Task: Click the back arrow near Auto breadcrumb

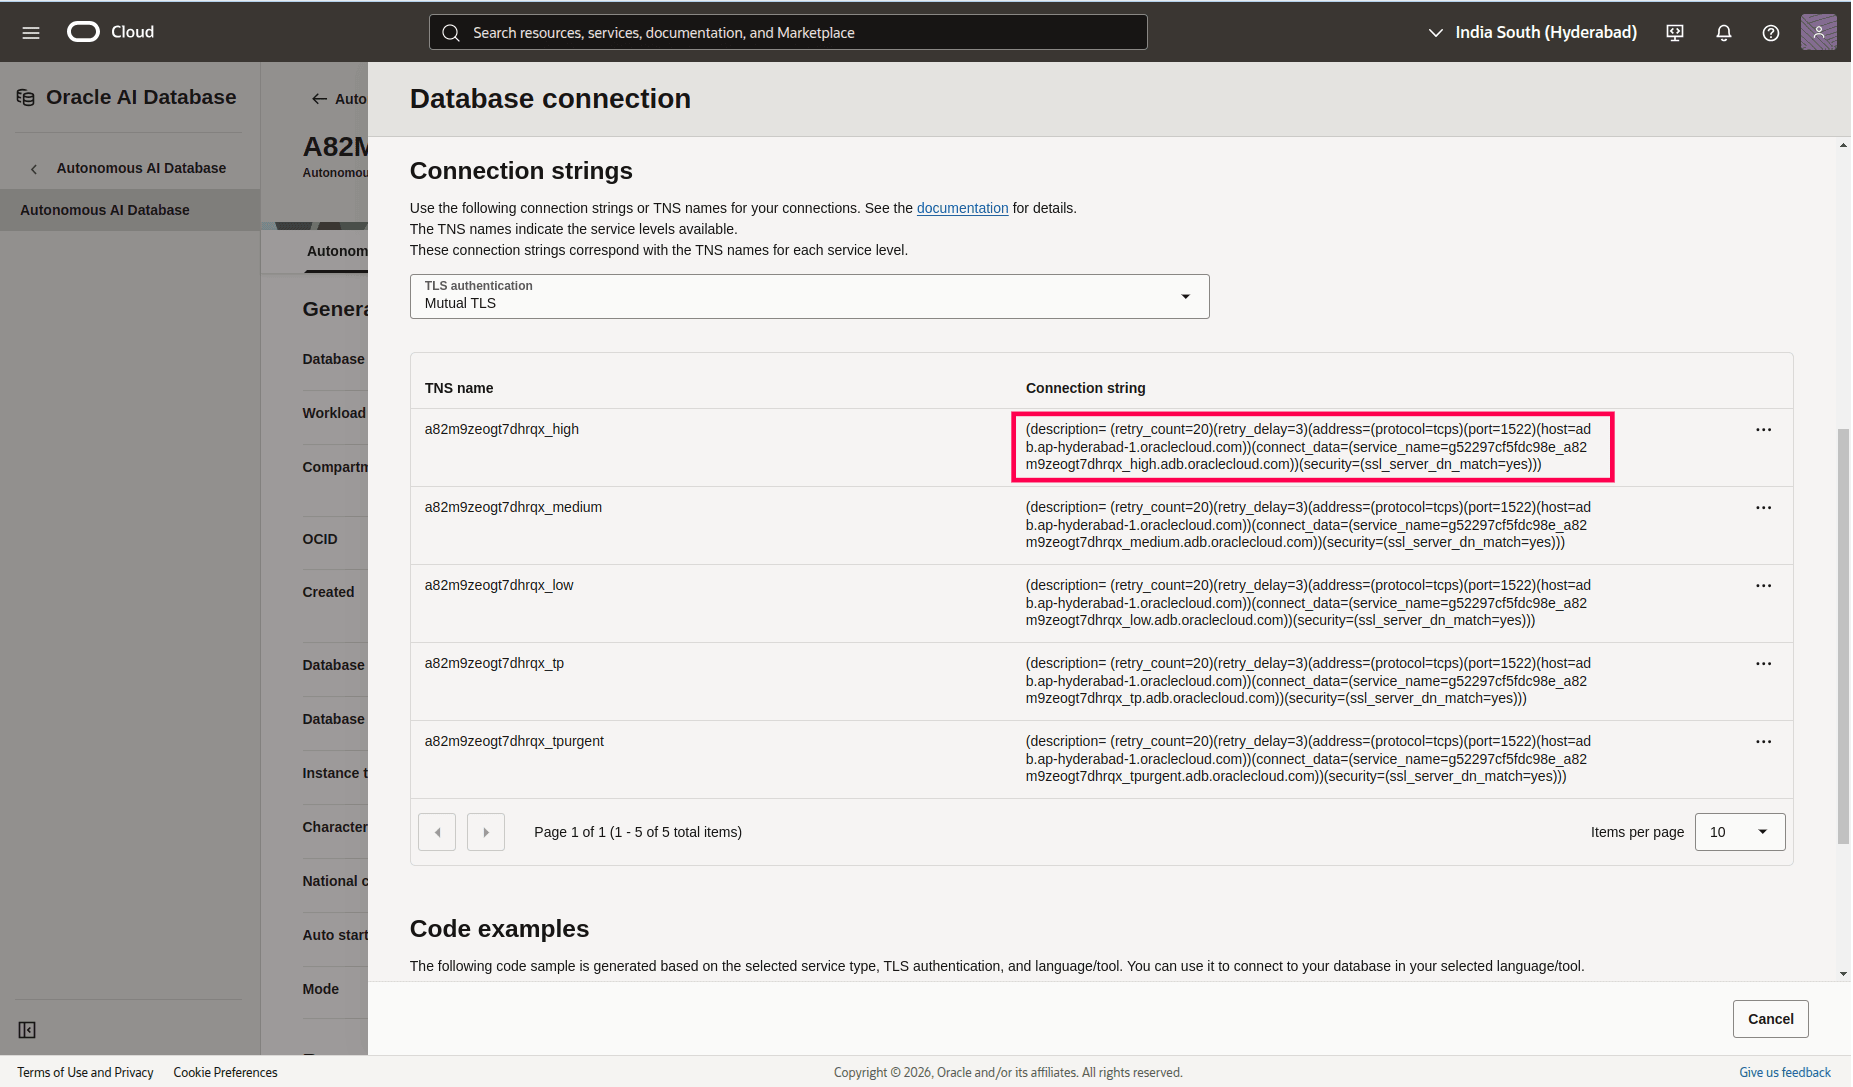Action: [x=319, y=99]
